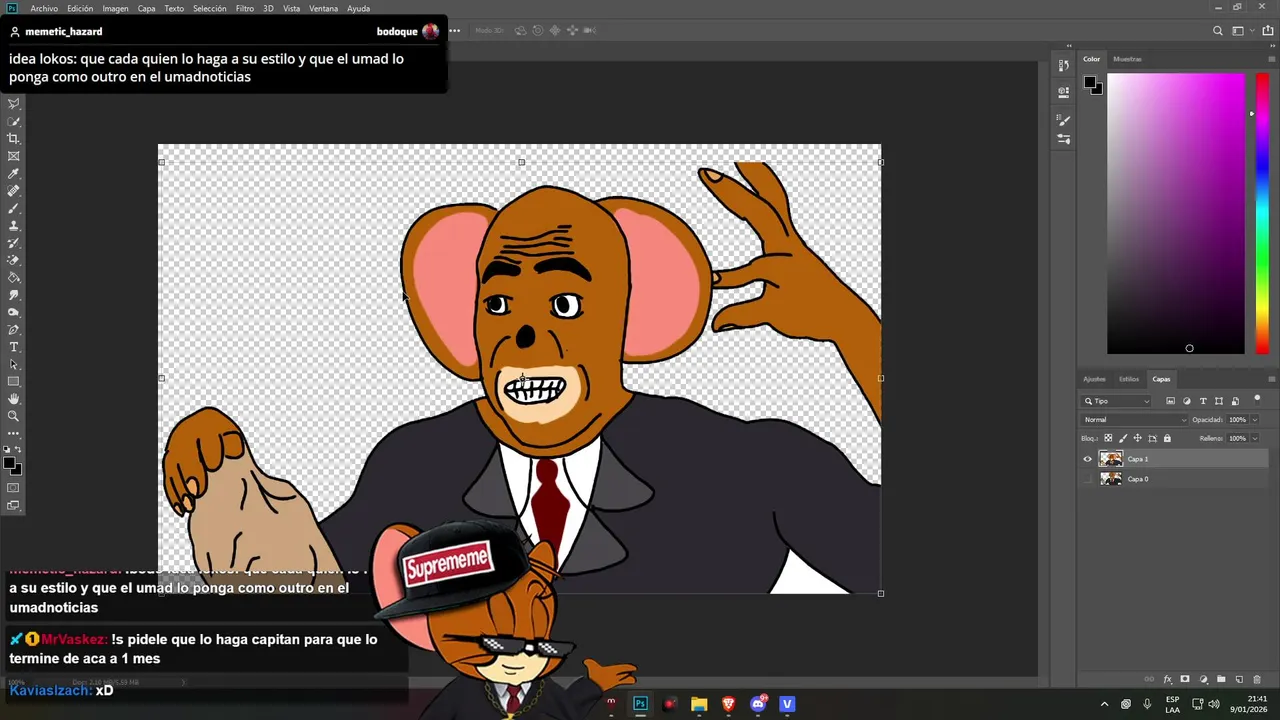Select the Healing Brush tool
The width and height of the screenshot is (1280, 720).
coord(14,191)
